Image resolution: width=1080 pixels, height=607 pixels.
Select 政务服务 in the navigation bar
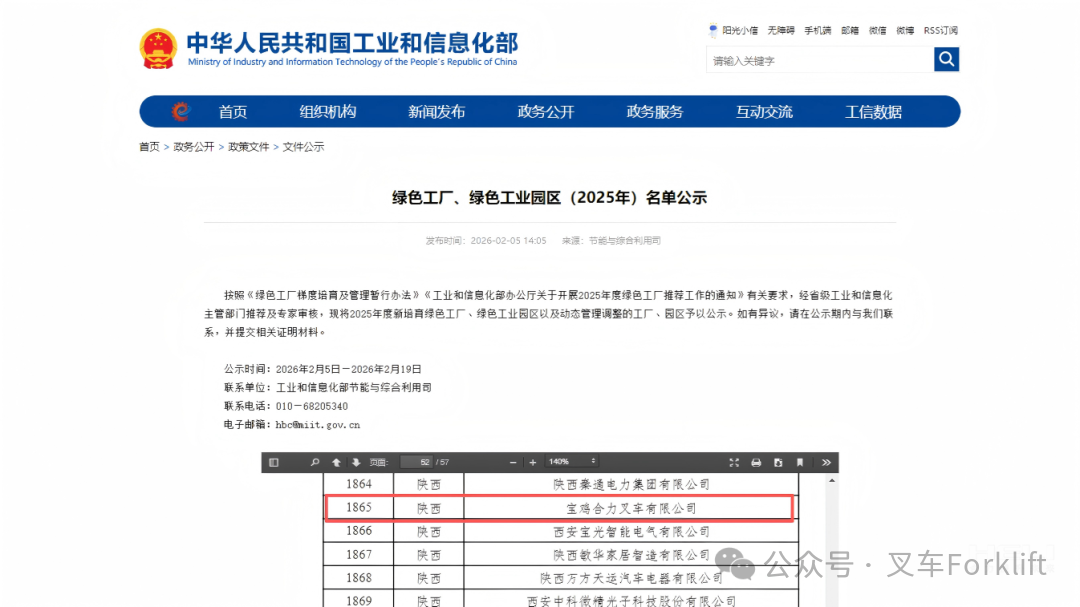(x=655, y=112)
